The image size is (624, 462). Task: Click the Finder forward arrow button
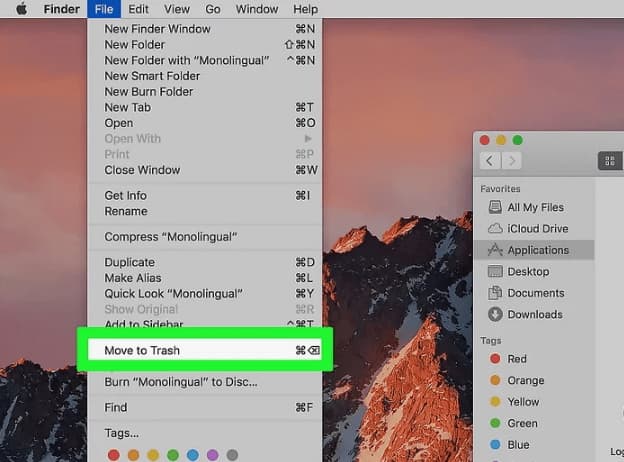tap(511, 160)
